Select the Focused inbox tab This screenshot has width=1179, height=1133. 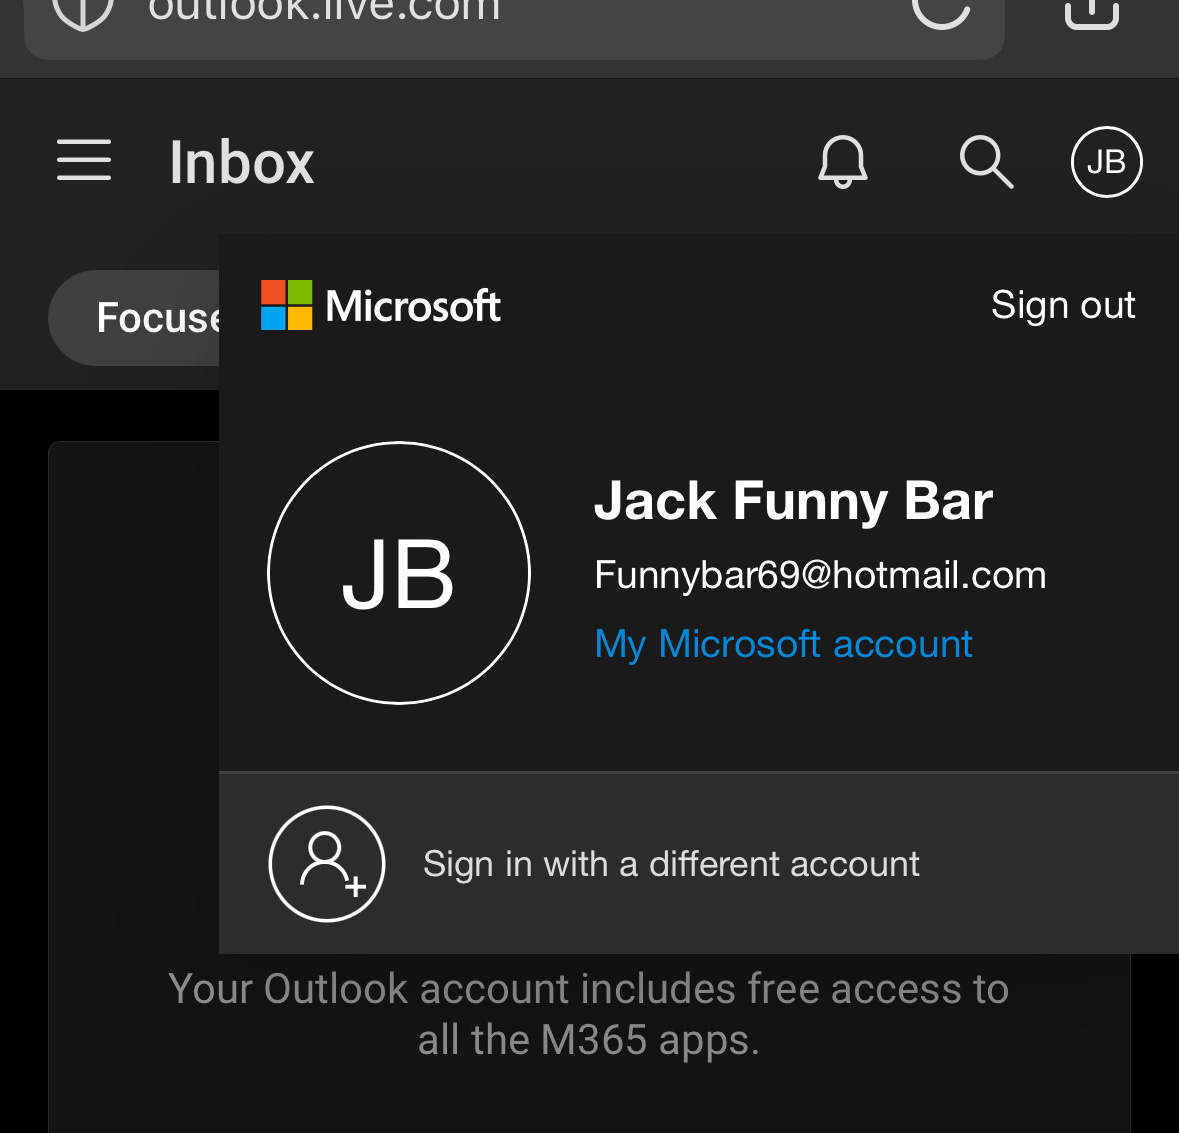pos(135,317)
